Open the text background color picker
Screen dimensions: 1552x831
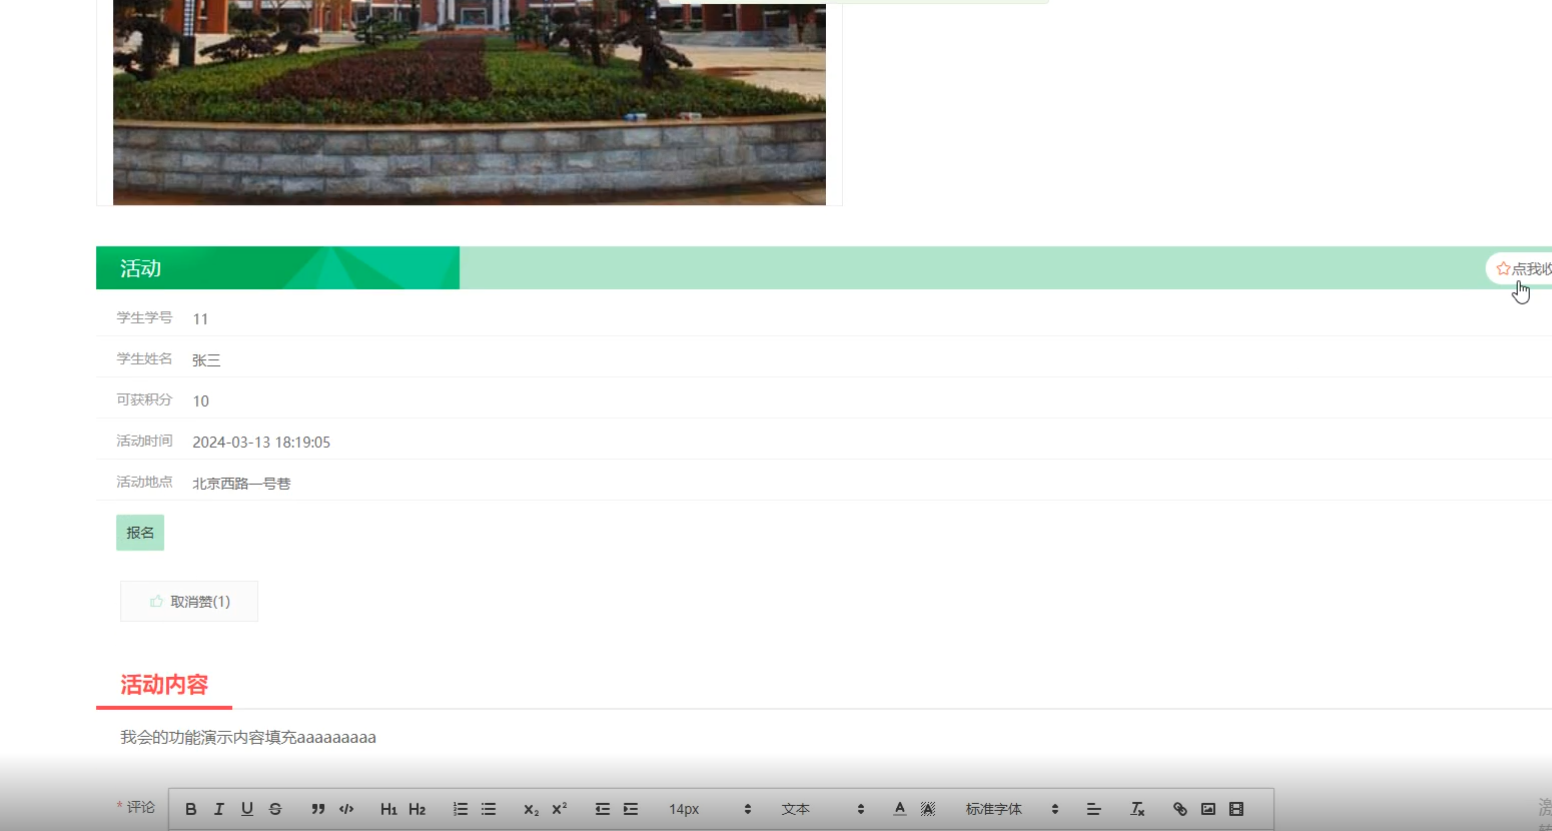[x=928, y=809]
